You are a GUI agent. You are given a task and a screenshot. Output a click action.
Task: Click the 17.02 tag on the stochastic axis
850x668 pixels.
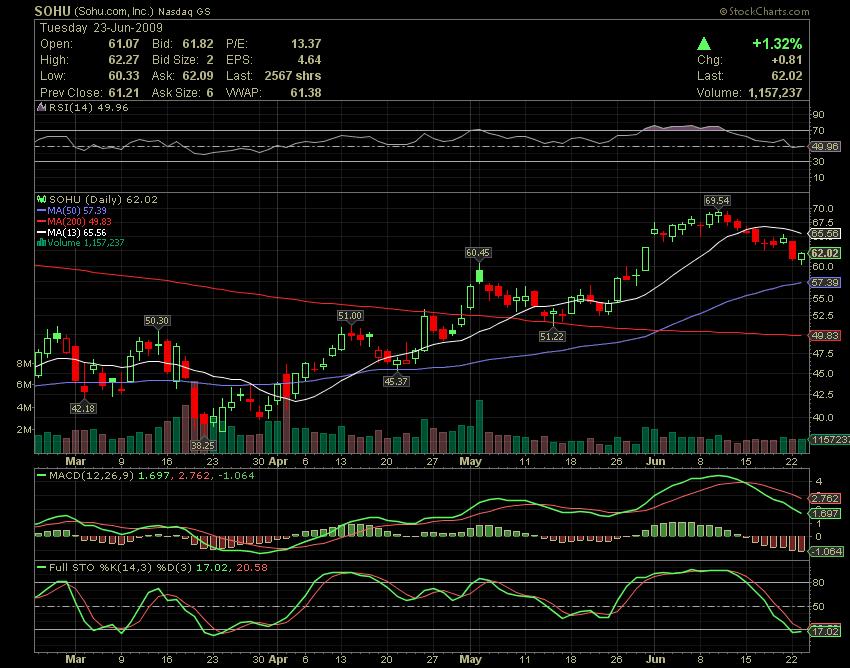click(x=825, y=632)
